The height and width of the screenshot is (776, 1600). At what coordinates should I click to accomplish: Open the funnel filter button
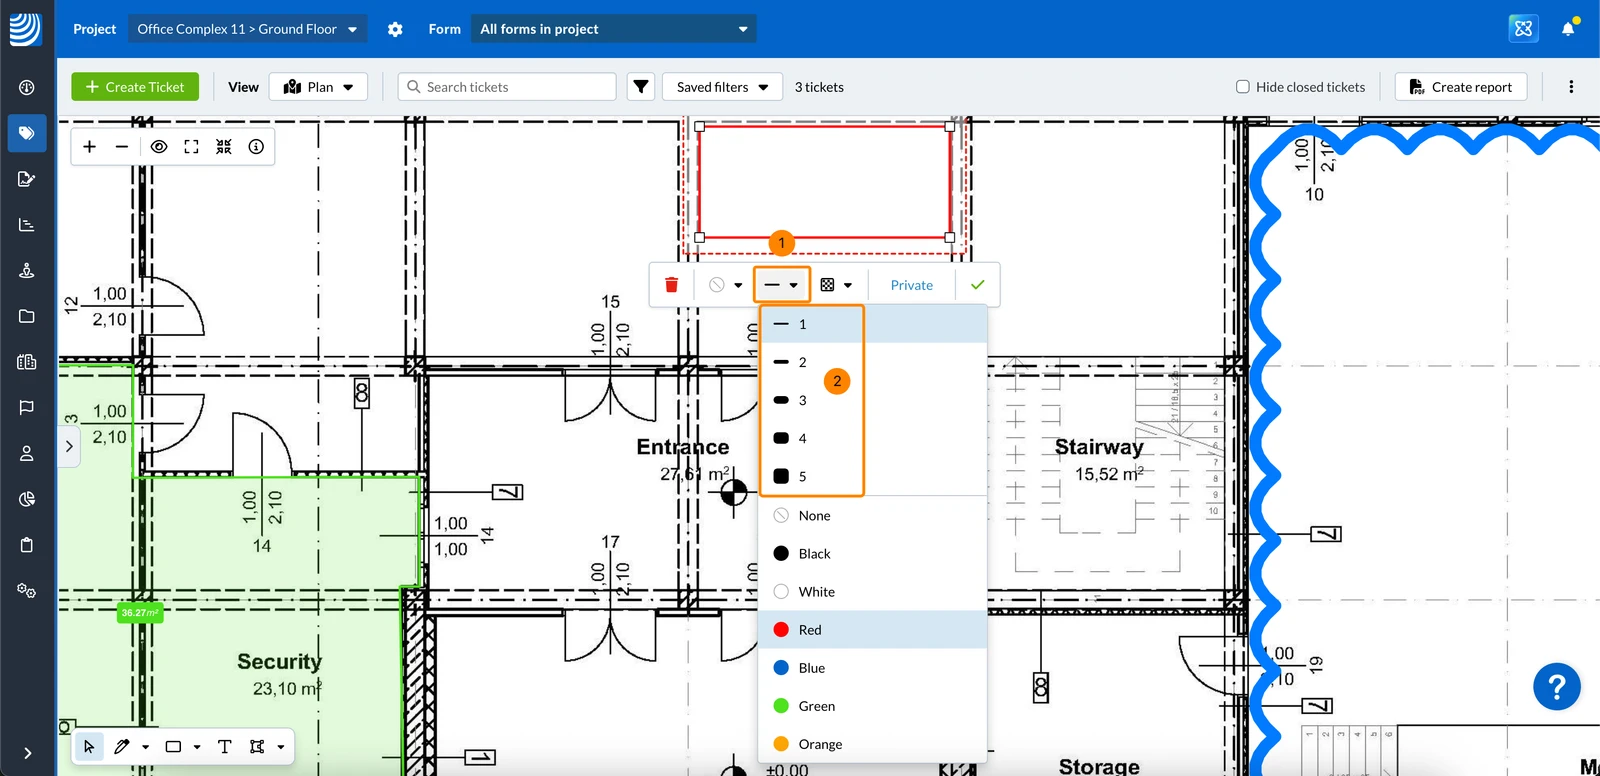(641, 87)
